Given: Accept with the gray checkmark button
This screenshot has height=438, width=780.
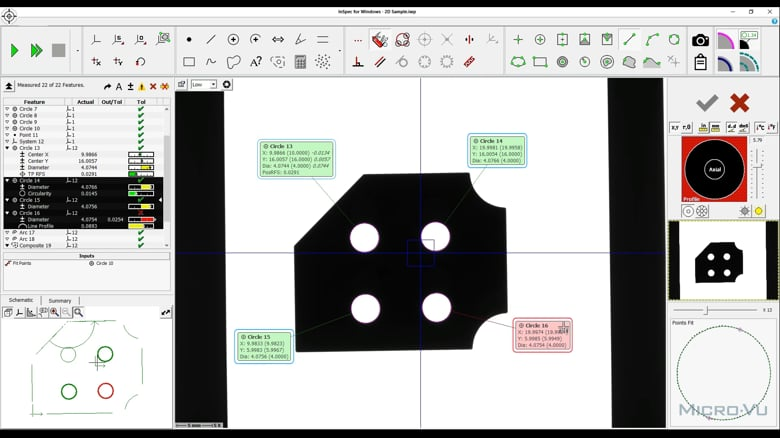Looking at the screenshot, I should tap(707, 103).
